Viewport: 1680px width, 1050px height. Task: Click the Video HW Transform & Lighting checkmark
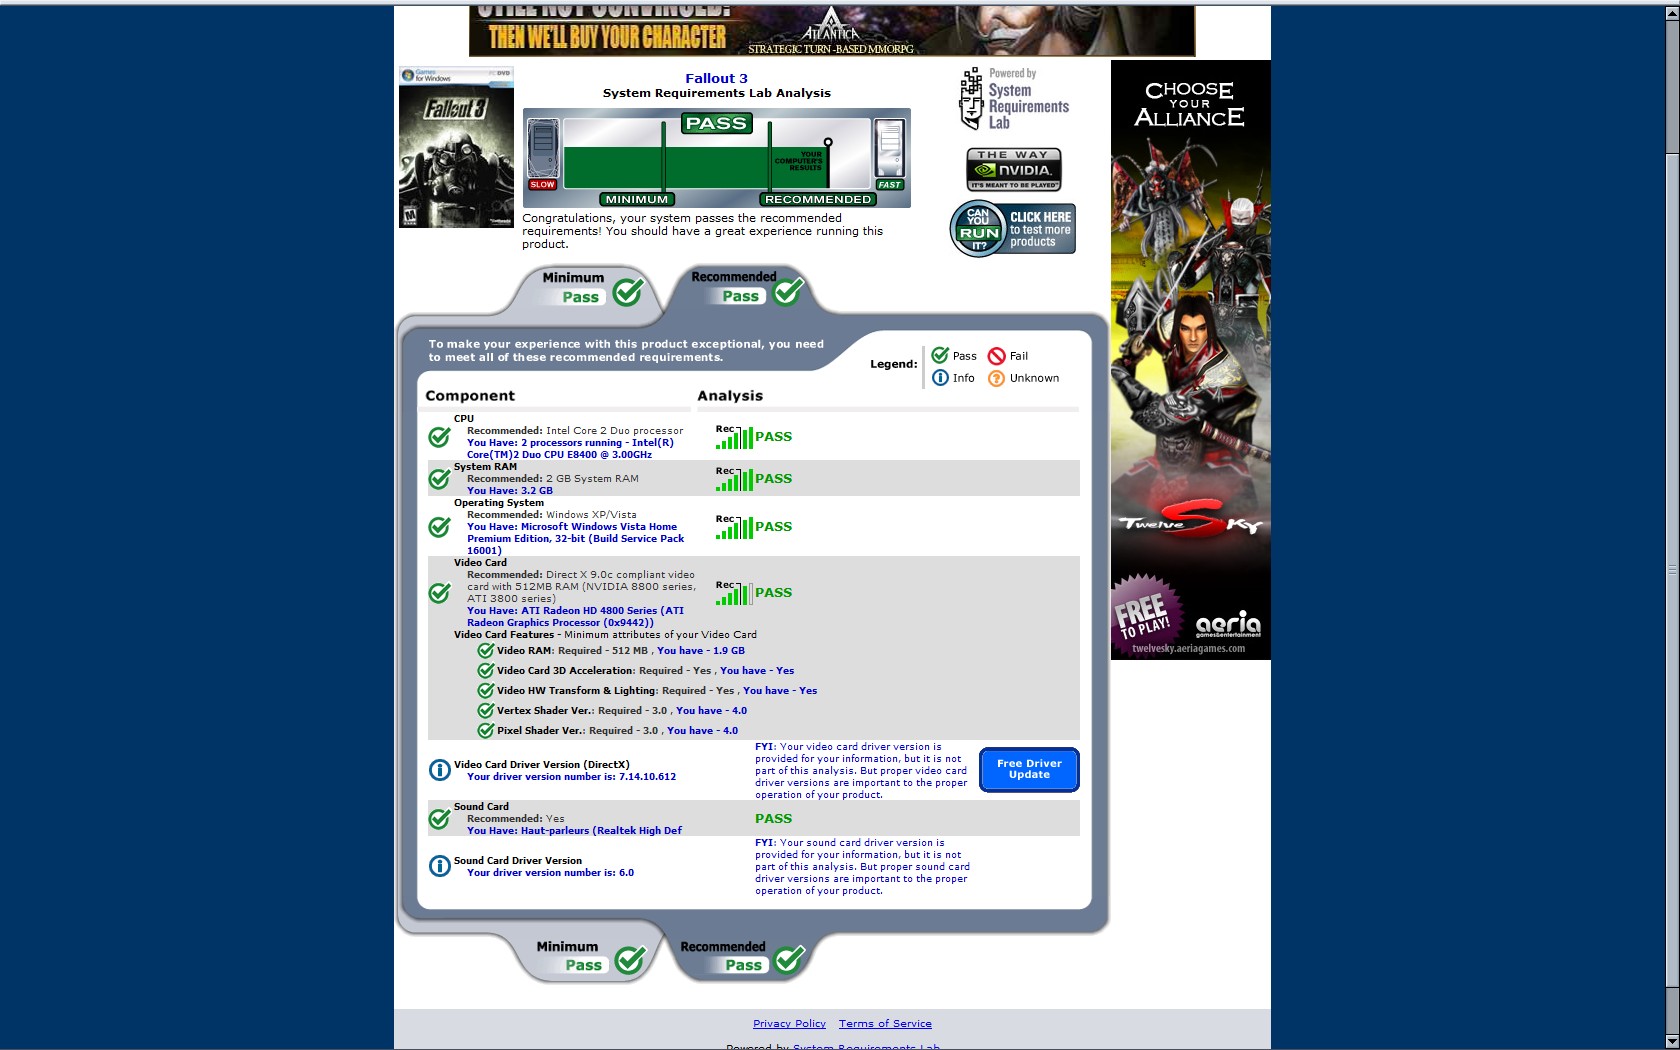click(486, 690)
